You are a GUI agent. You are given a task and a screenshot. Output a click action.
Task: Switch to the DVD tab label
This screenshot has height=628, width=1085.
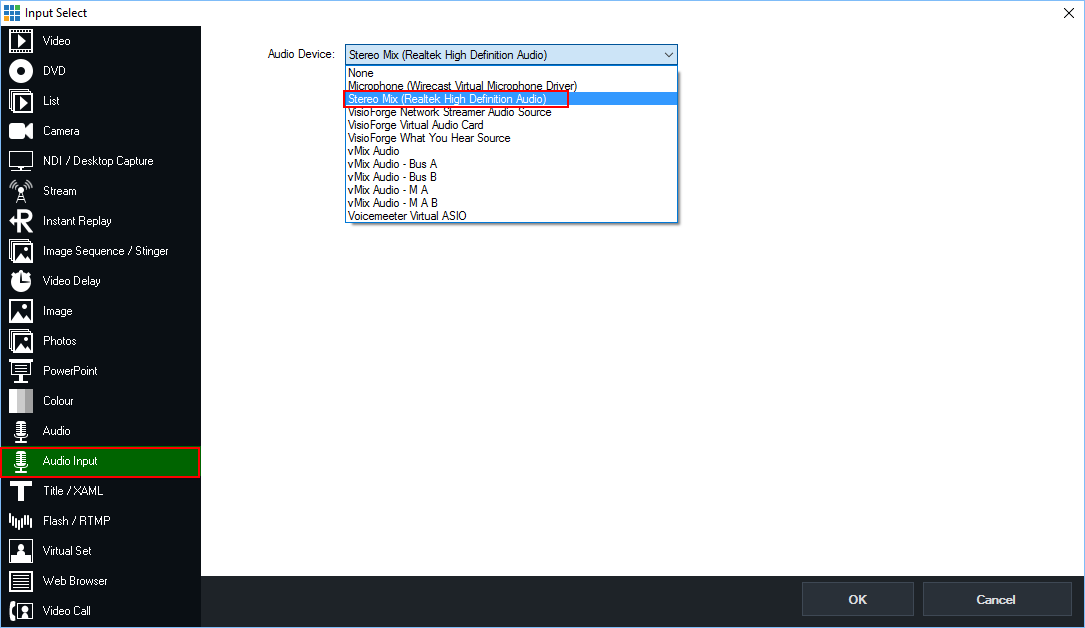(54, 71)
